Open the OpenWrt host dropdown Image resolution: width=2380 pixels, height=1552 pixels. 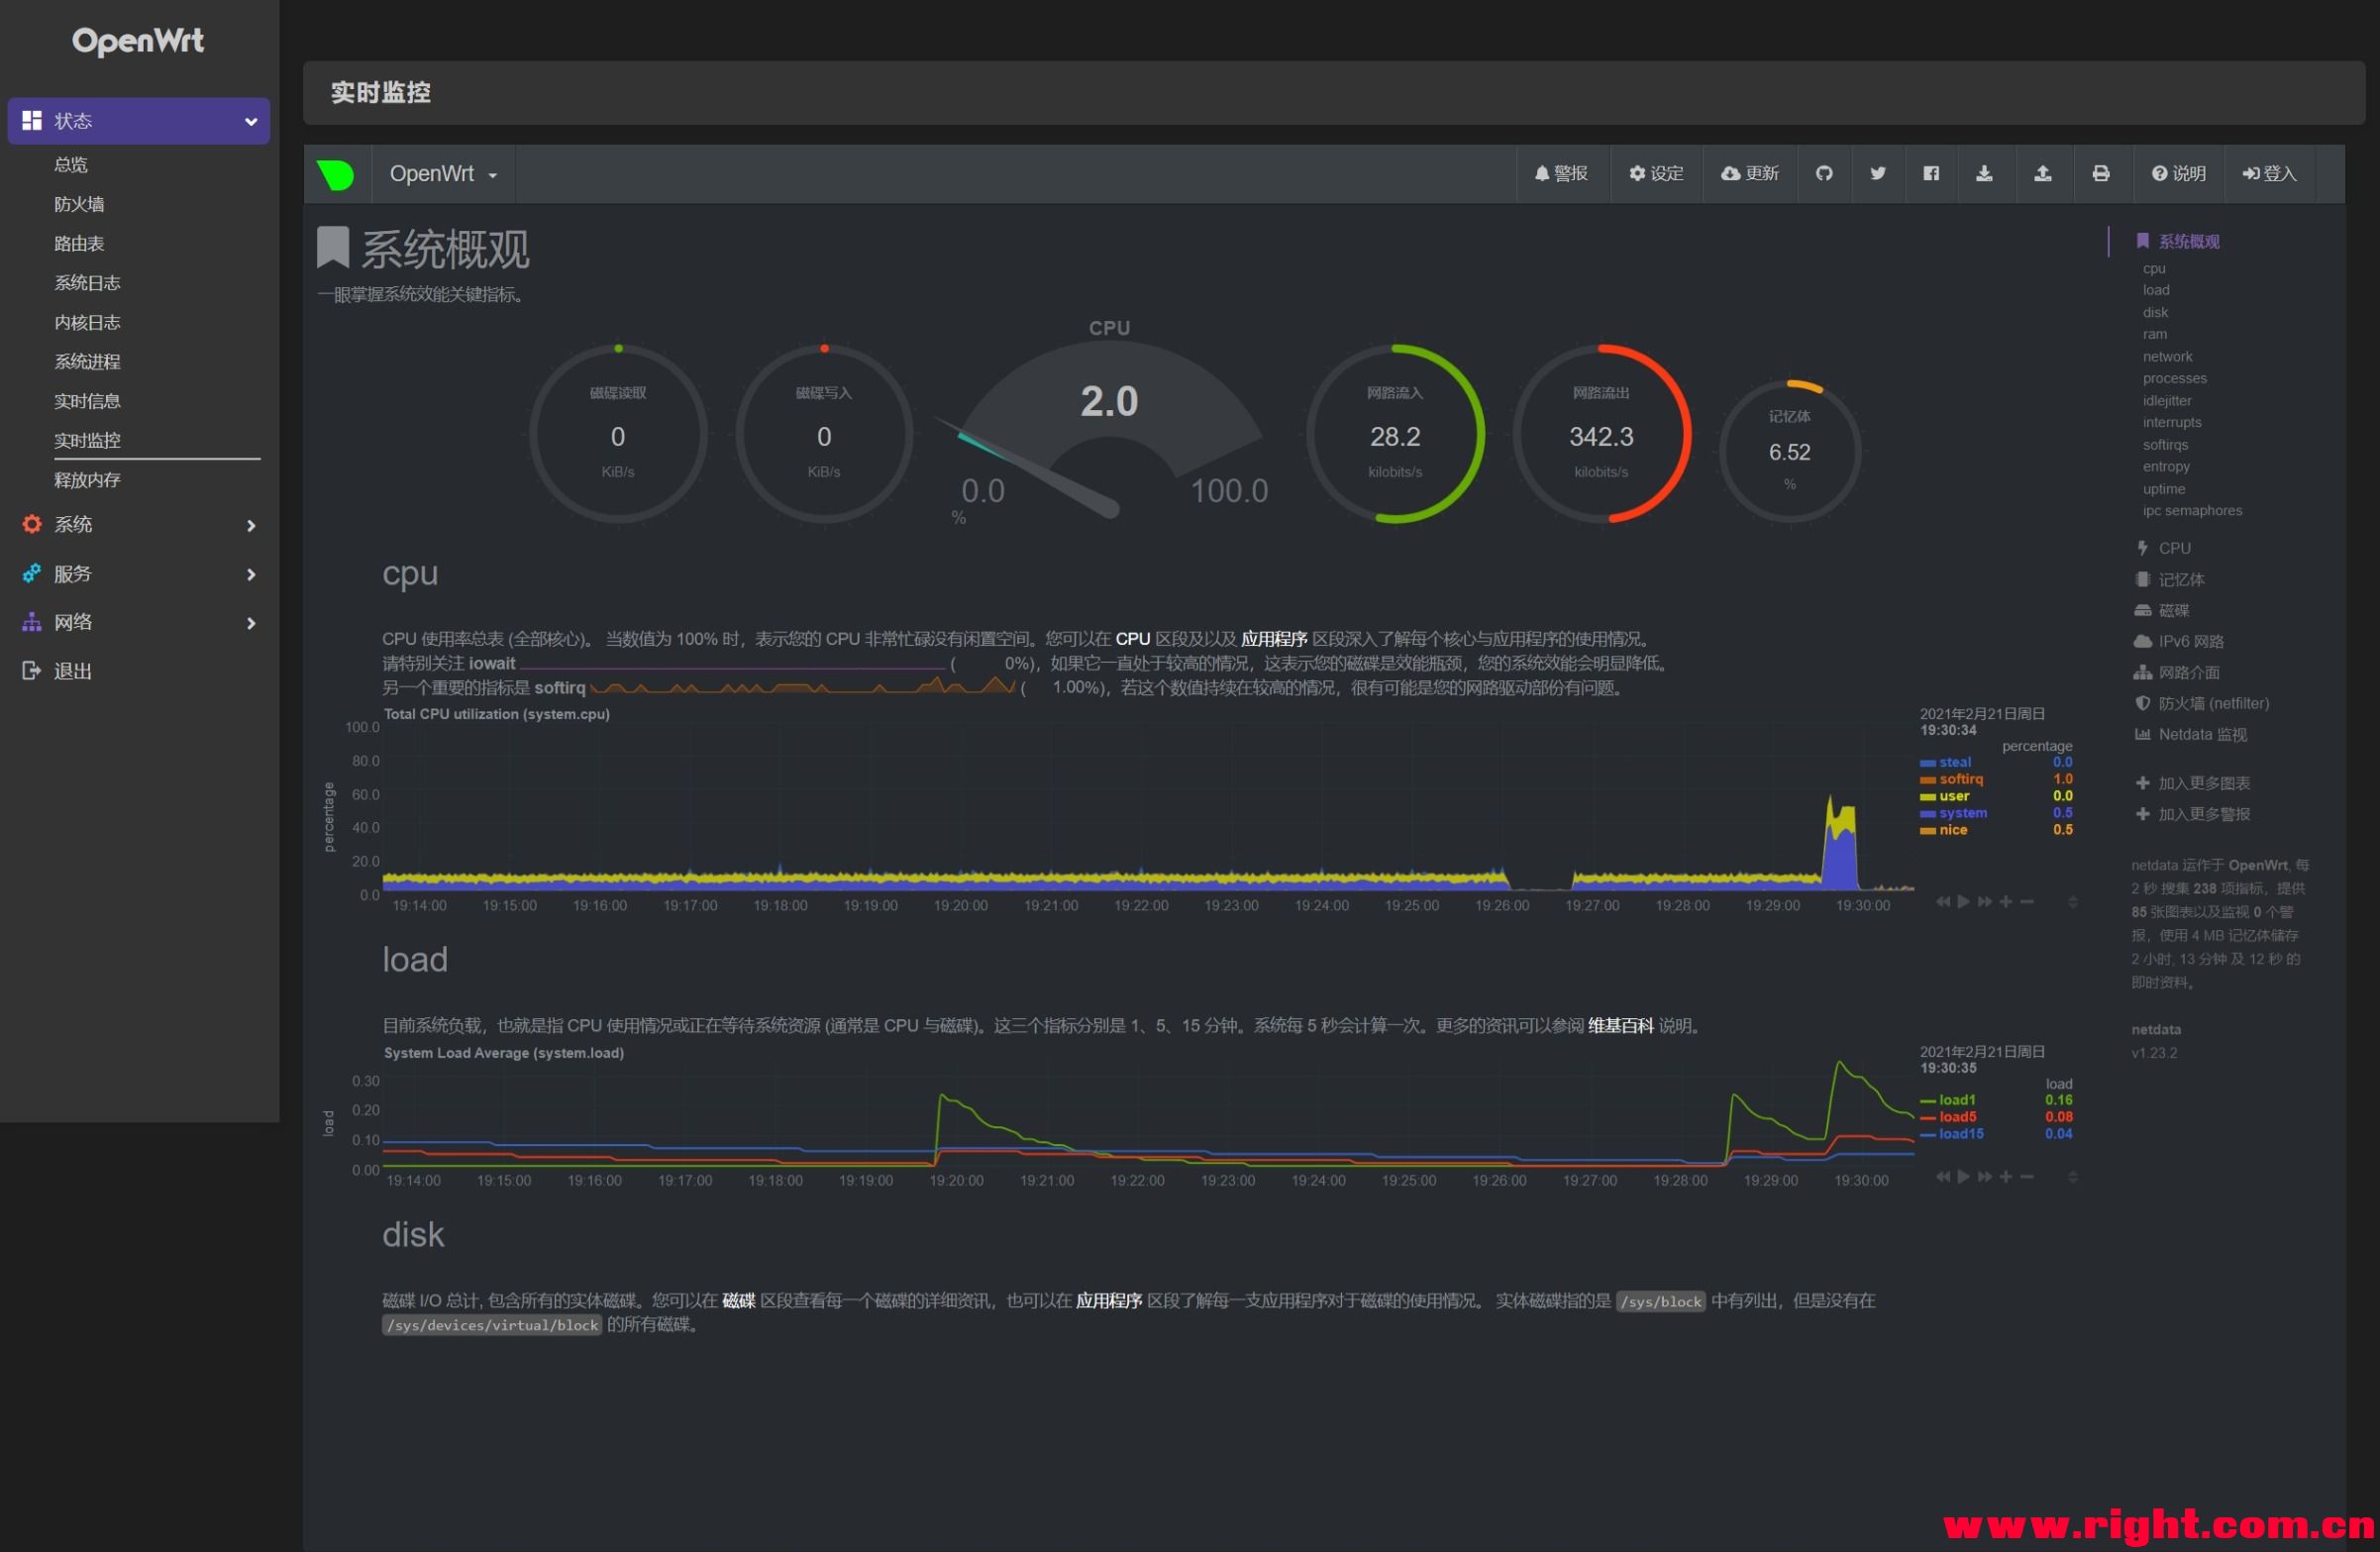[x=443, y=174]
